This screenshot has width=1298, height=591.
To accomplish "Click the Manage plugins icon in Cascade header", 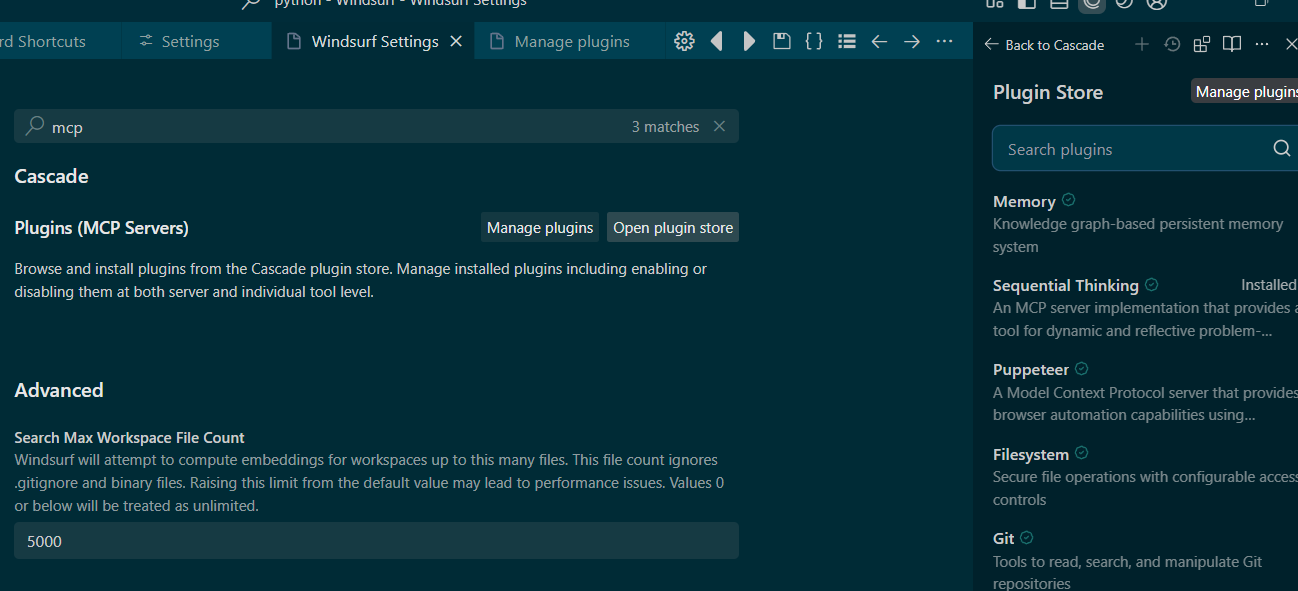I will (x=1202, y=44).
